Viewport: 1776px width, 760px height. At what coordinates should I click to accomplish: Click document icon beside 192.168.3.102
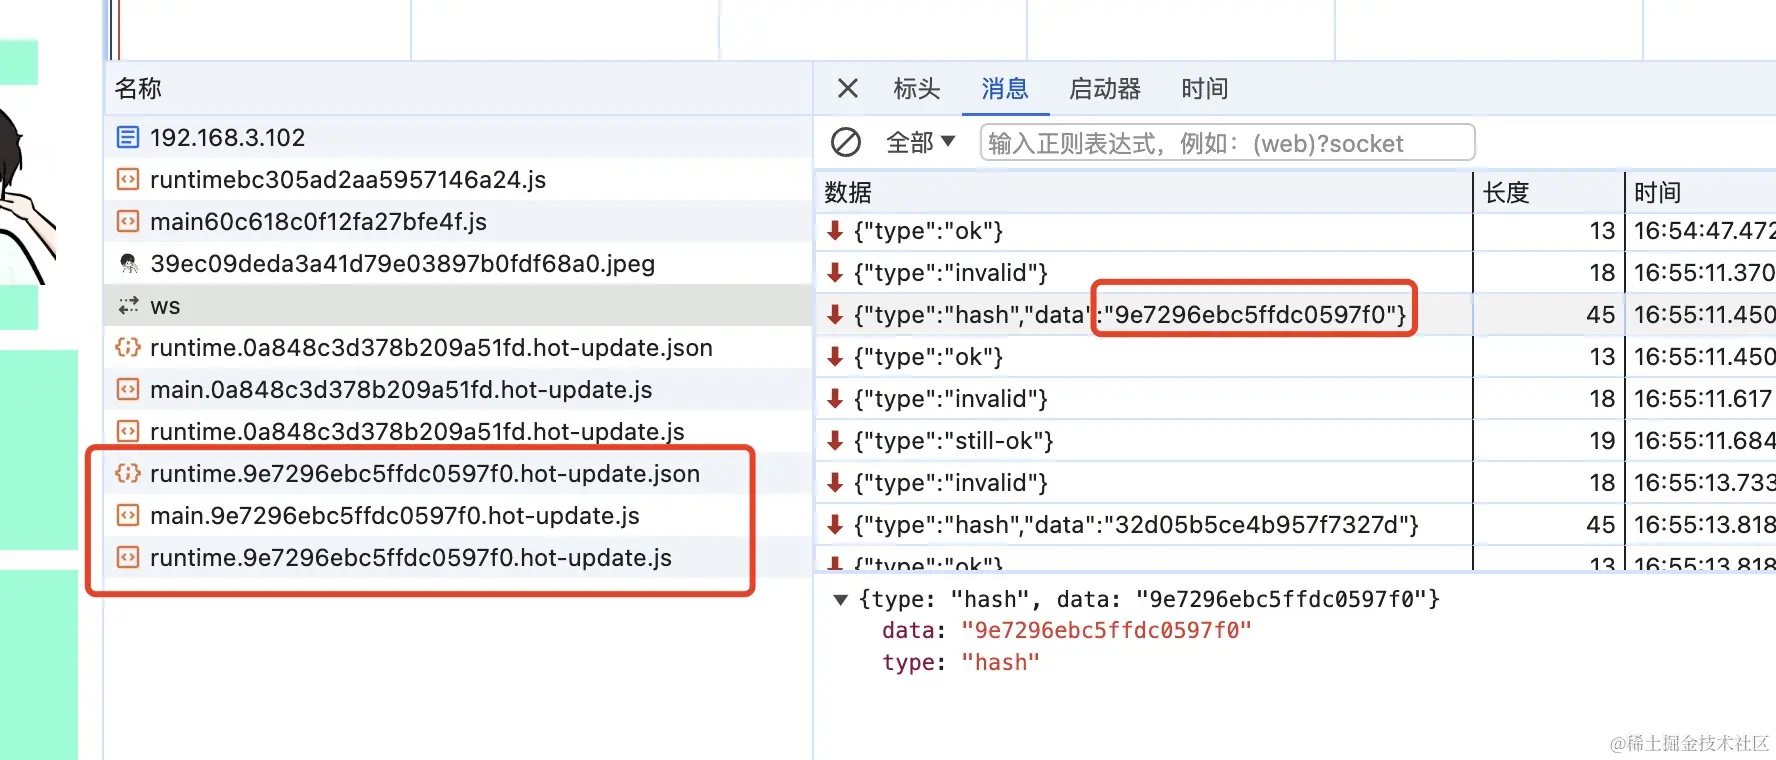tap(128, 137)
